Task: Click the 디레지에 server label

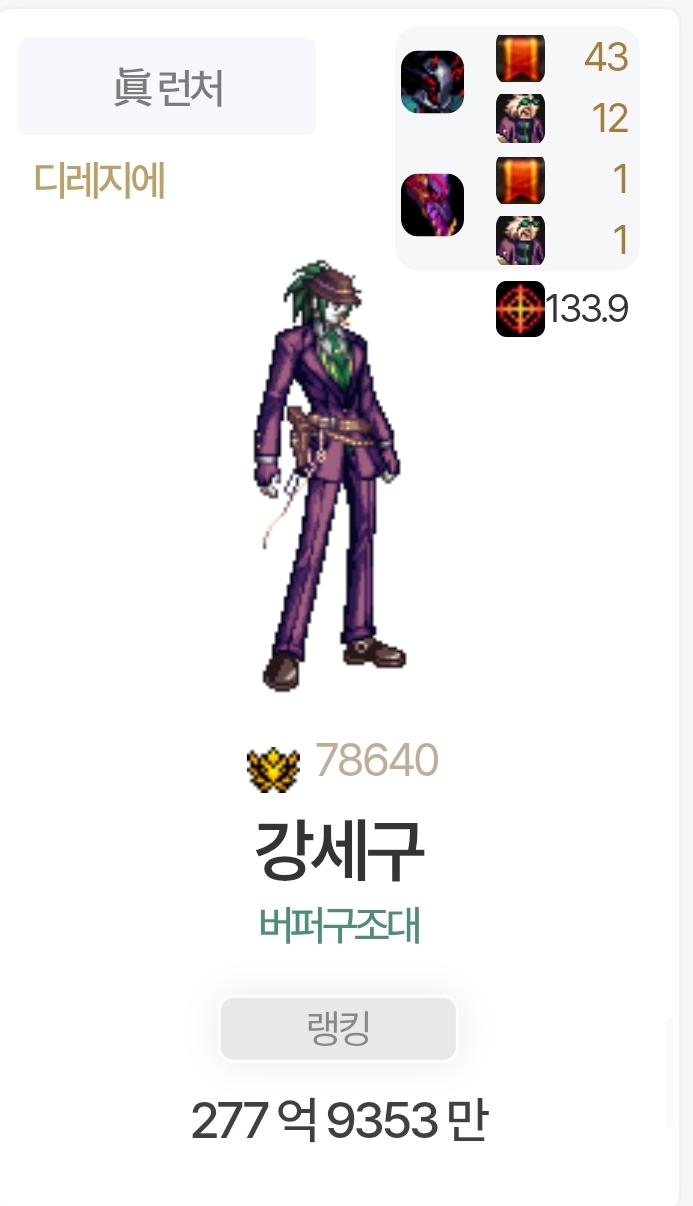Action: [x=99, y=181]
